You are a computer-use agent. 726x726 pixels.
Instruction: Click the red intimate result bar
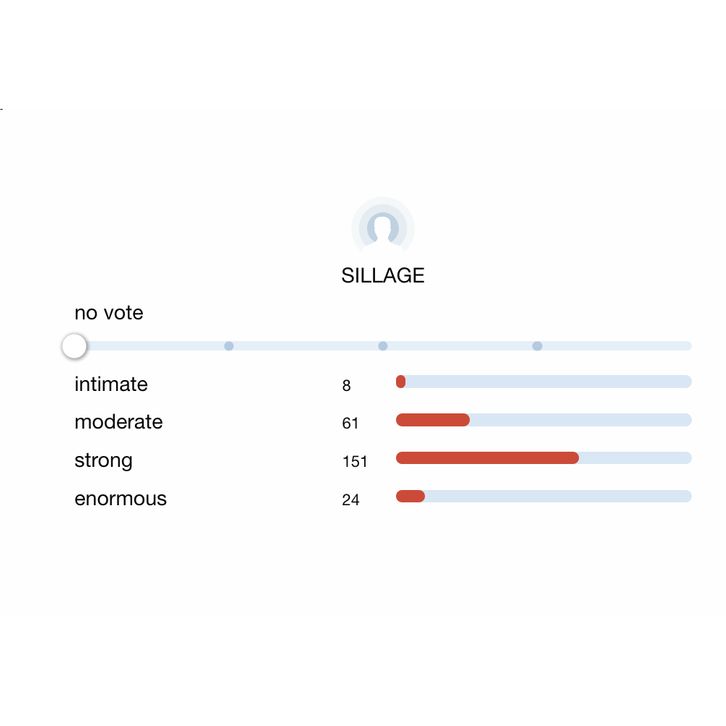tap(401, 381)
